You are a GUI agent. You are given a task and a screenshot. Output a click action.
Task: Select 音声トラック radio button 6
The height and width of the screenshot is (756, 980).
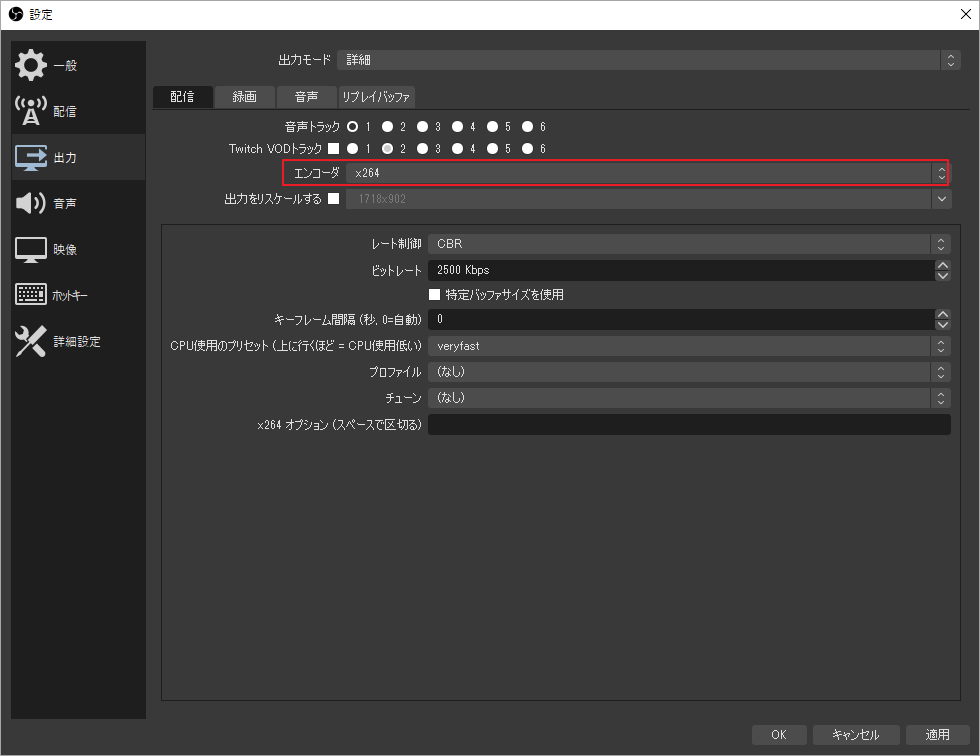528,127
